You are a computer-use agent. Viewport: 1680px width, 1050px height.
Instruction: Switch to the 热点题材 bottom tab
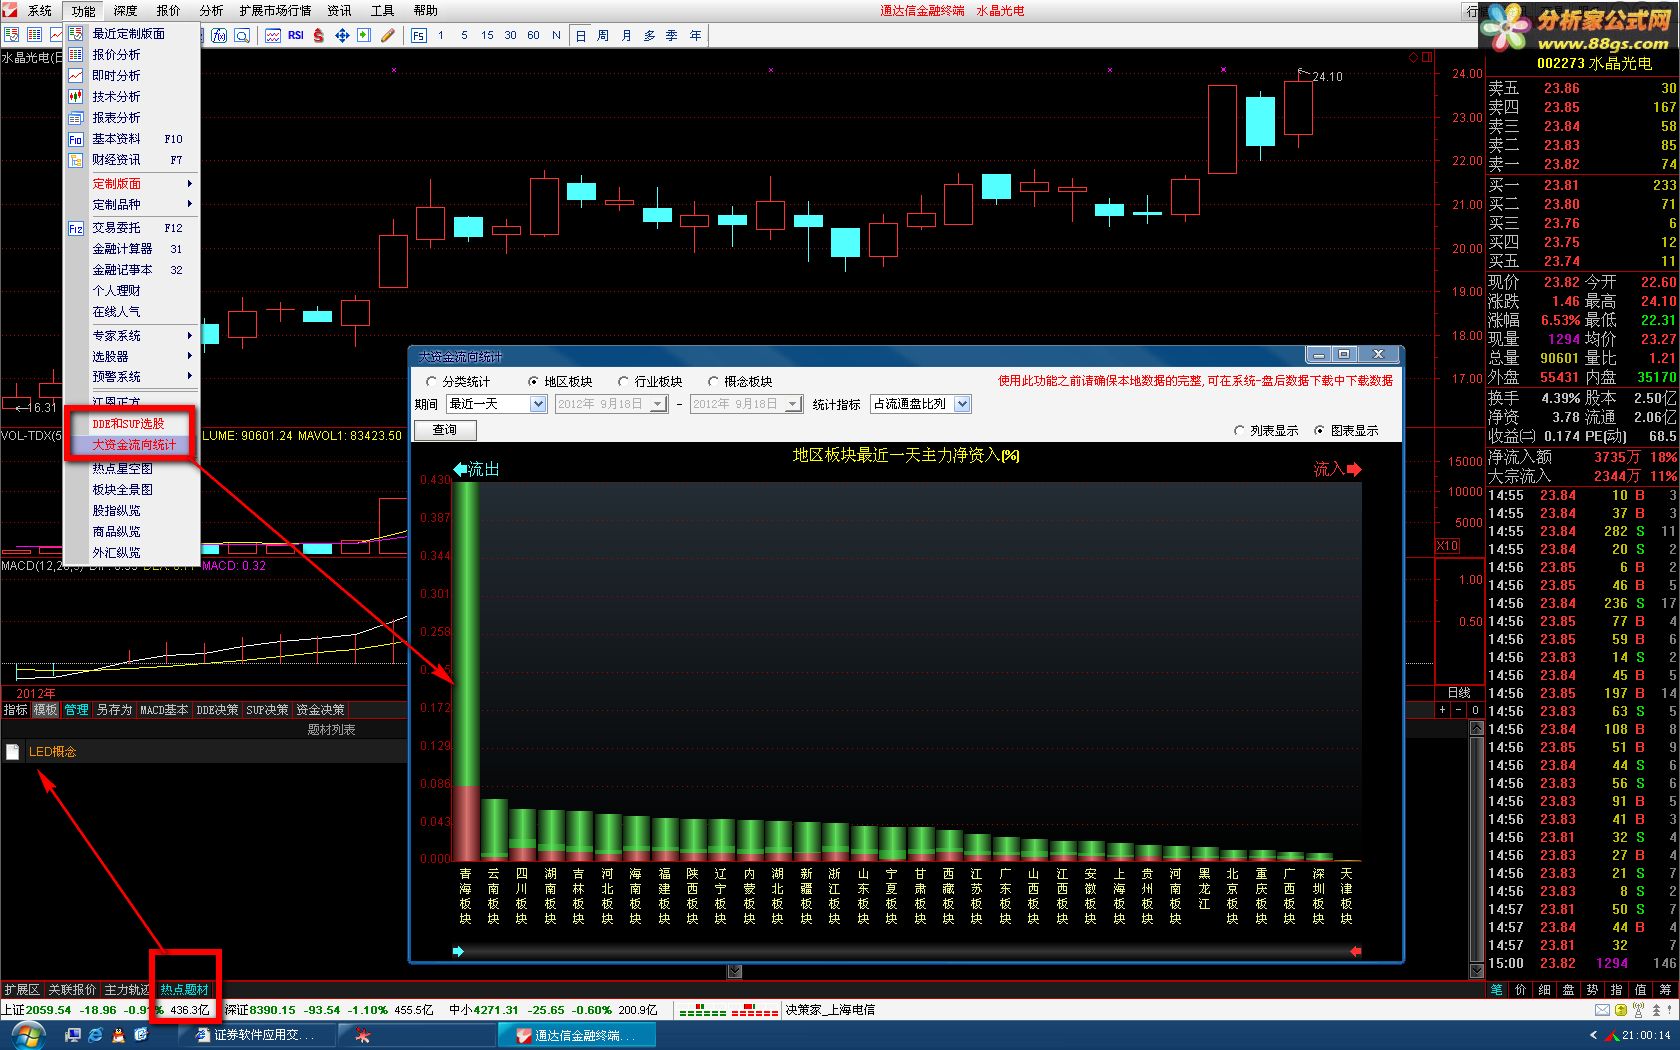(x=184, y=989)
